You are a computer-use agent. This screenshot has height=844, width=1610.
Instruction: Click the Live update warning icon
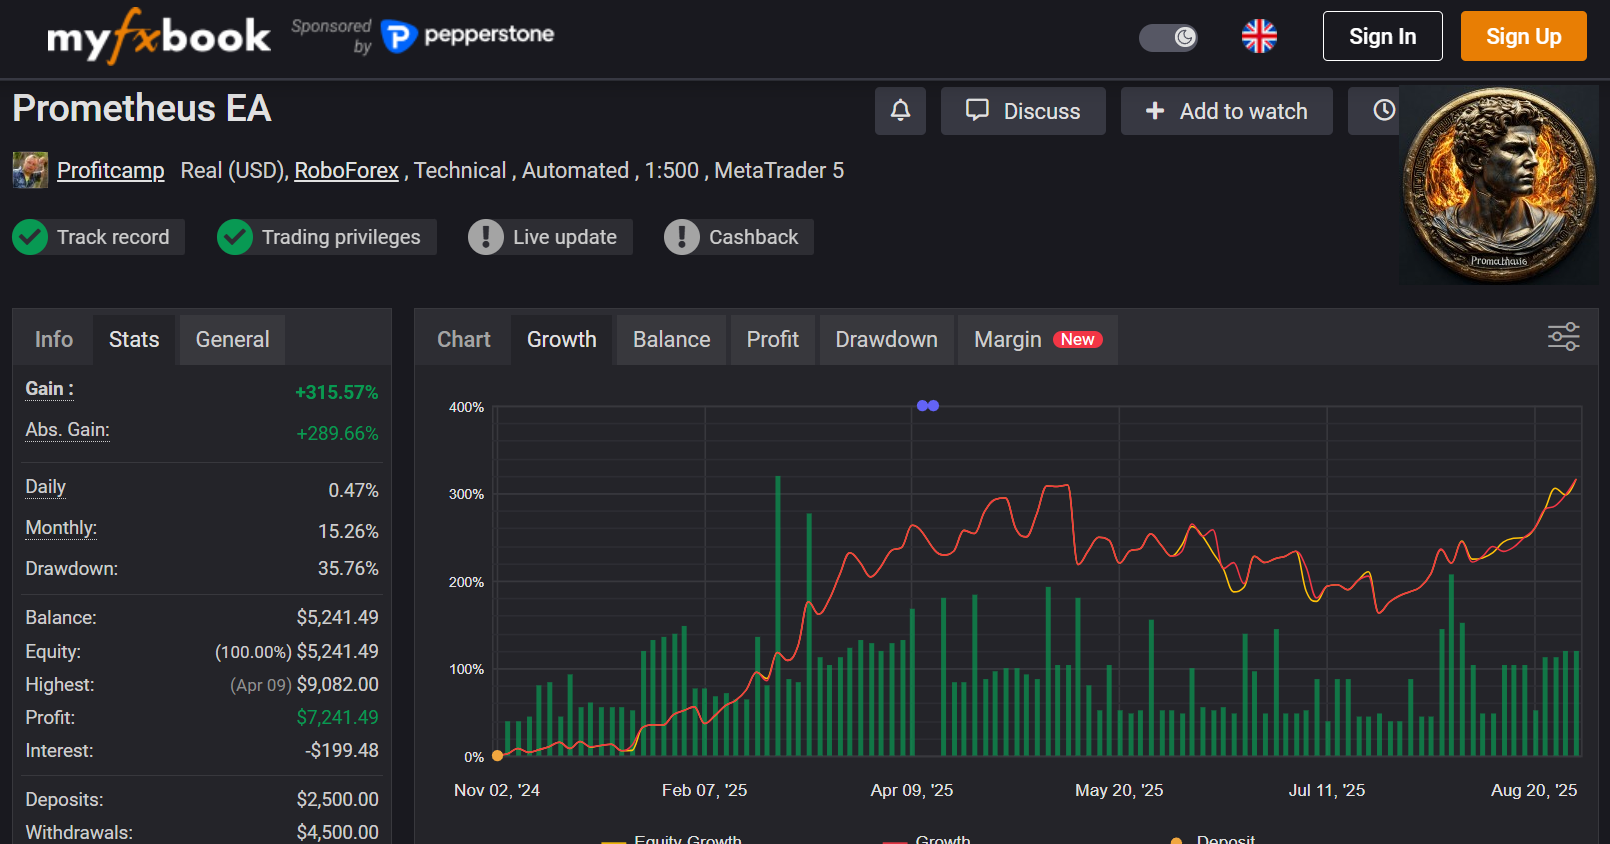point(486,237)
